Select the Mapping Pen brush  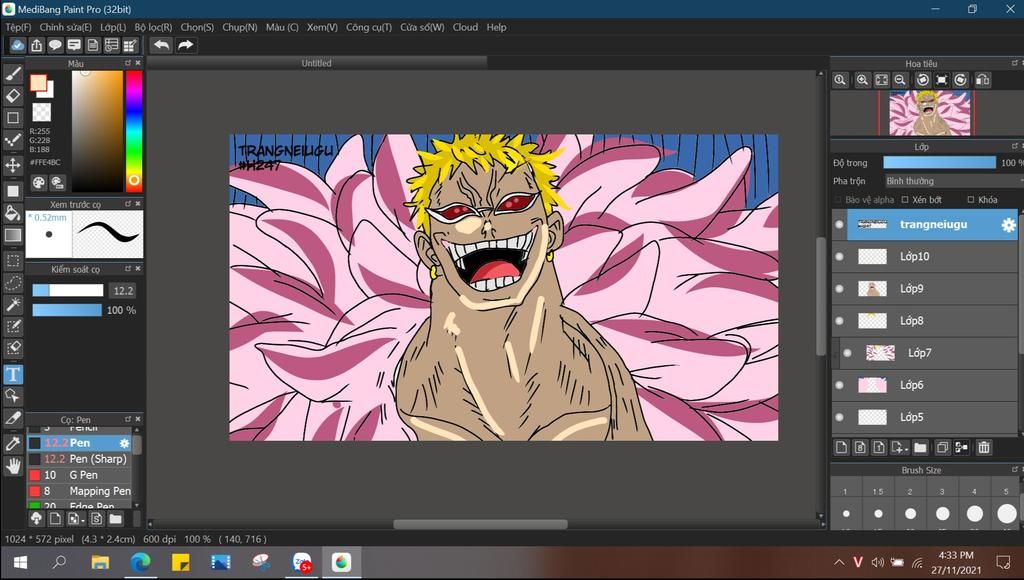tap(78, 491)
